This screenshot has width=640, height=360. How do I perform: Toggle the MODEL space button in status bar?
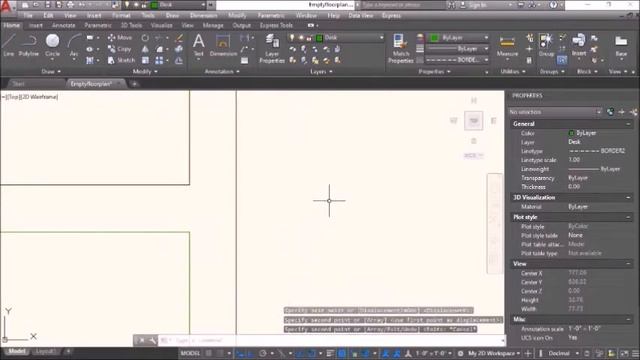coord(190,353)
